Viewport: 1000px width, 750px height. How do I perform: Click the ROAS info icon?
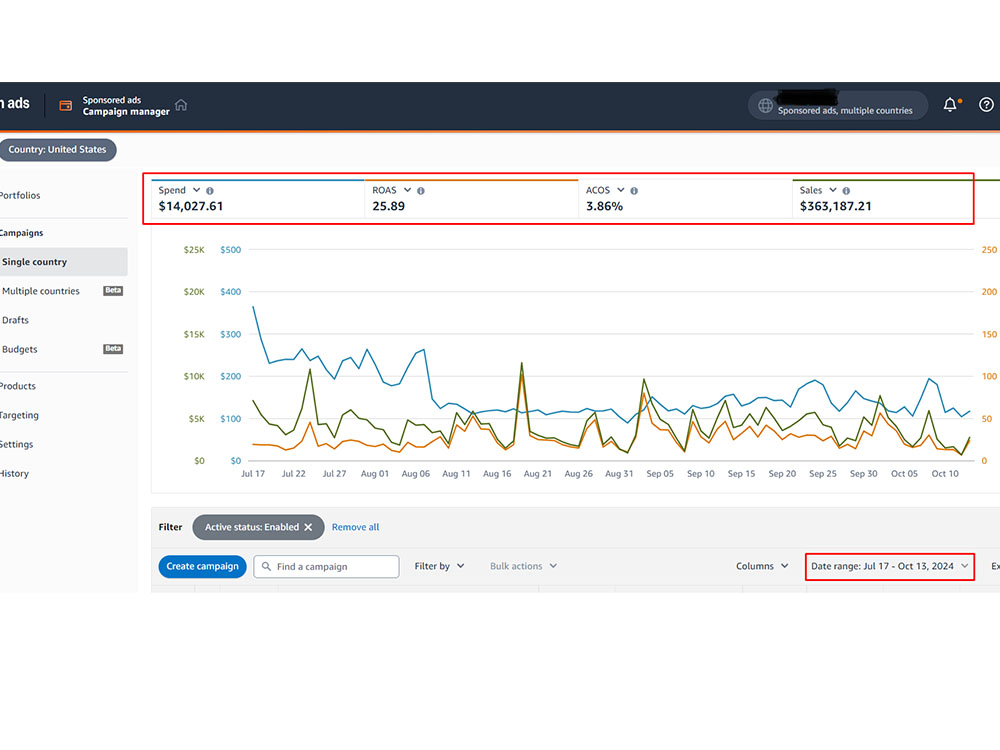click(421, 191)
